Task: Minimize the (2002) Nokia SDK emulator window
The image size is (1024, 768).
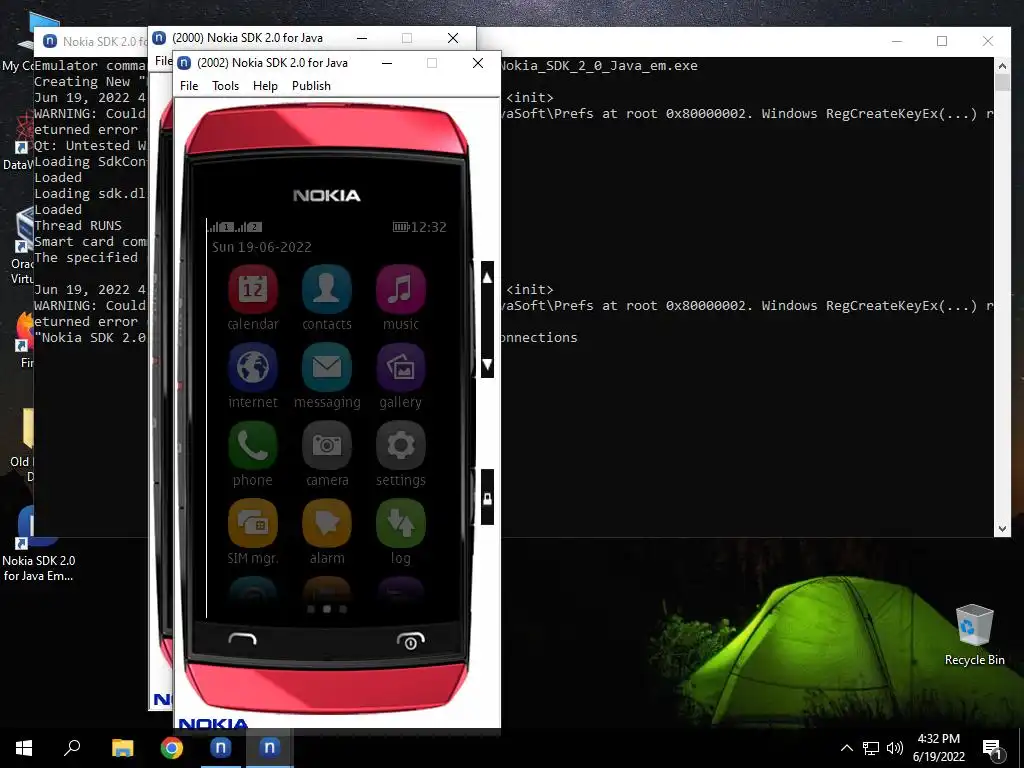Action: pyautogui.click(x=387, y=63)
